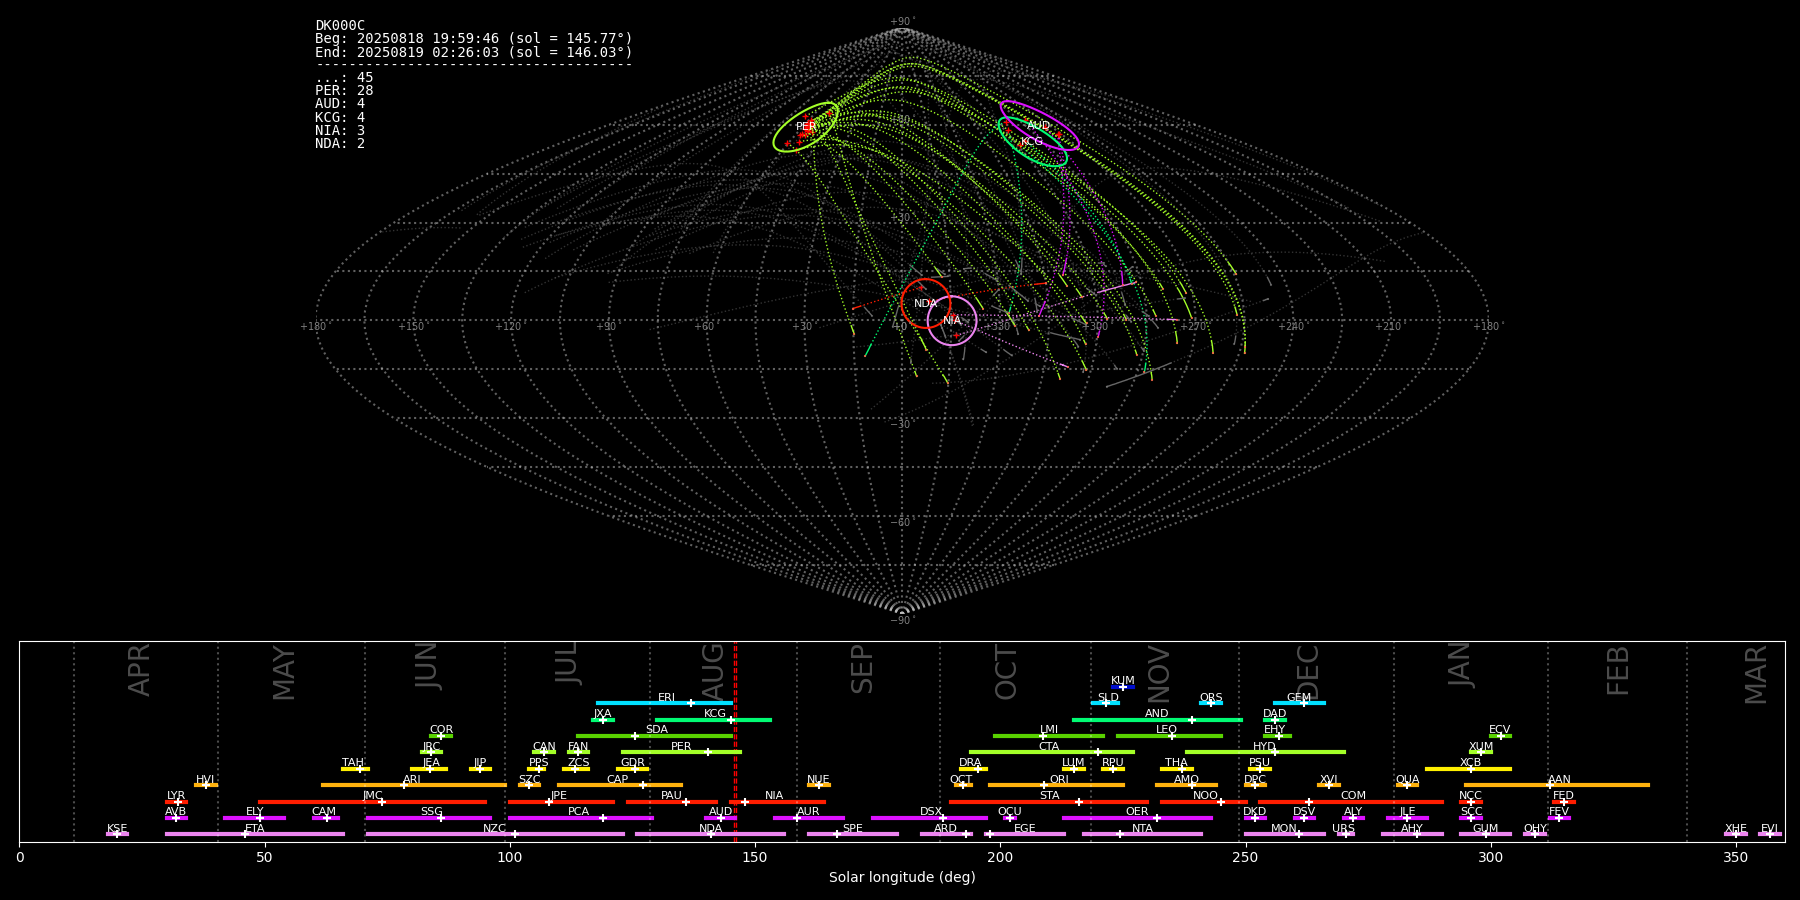Click the AUG month label
The image size is (1800, 900).
(713, 670)
